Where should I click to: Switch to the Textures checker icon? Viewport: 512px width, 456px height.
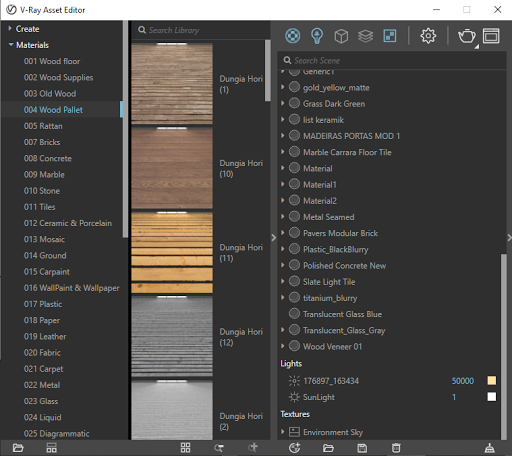(390, 36)
